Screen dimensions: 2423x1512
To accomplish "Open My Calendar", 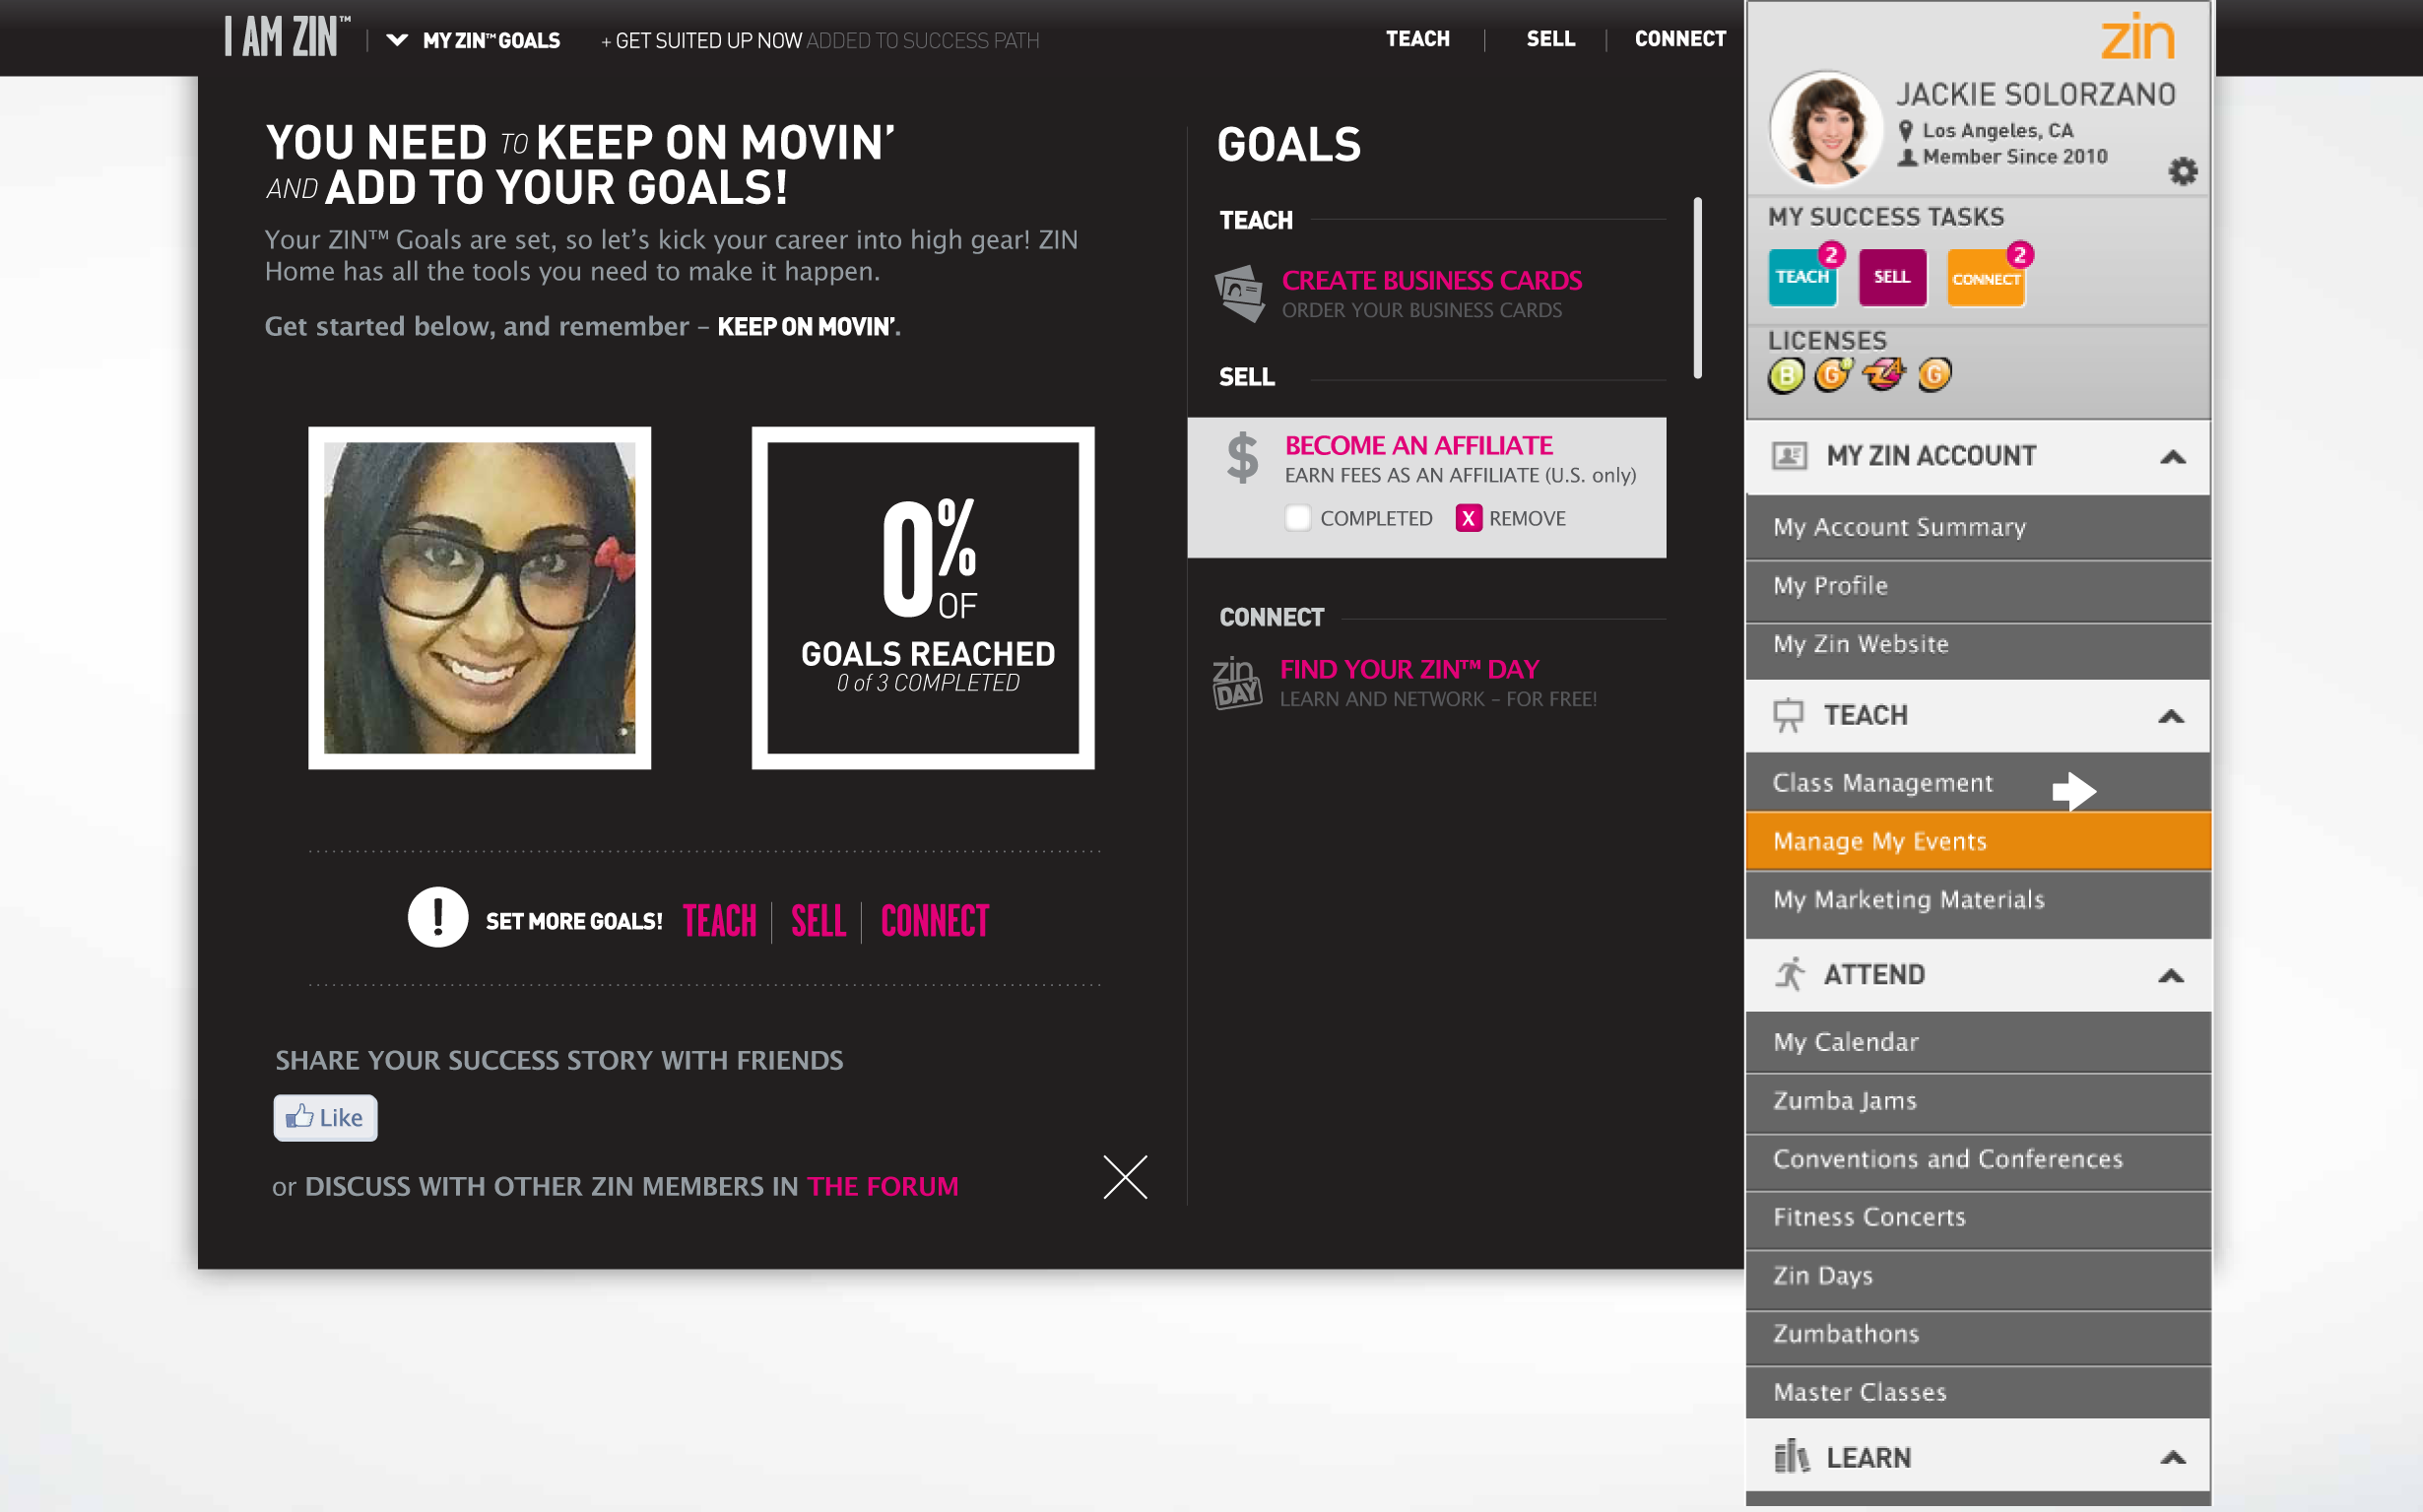I will click(x=1978, y=1042).
